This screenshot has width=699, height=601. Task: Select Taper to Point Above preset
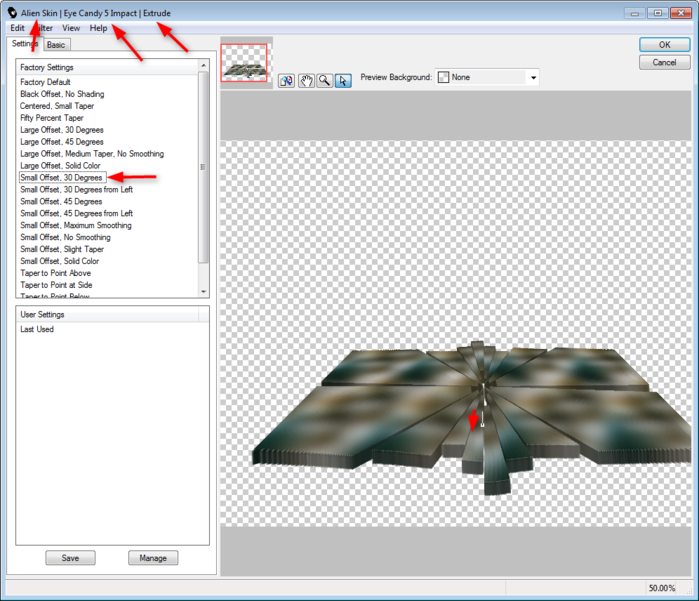point(55,273)
